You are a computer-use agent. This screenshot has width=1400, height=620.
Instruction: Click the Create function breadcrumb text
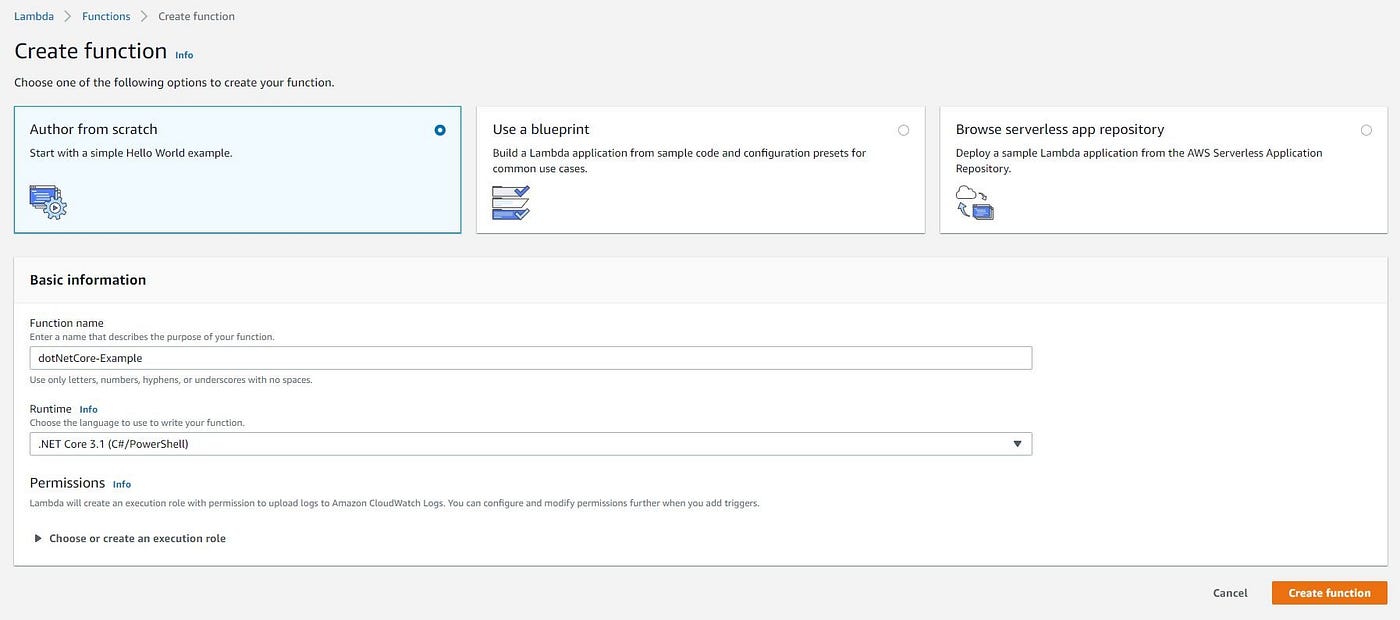point(197,16)
